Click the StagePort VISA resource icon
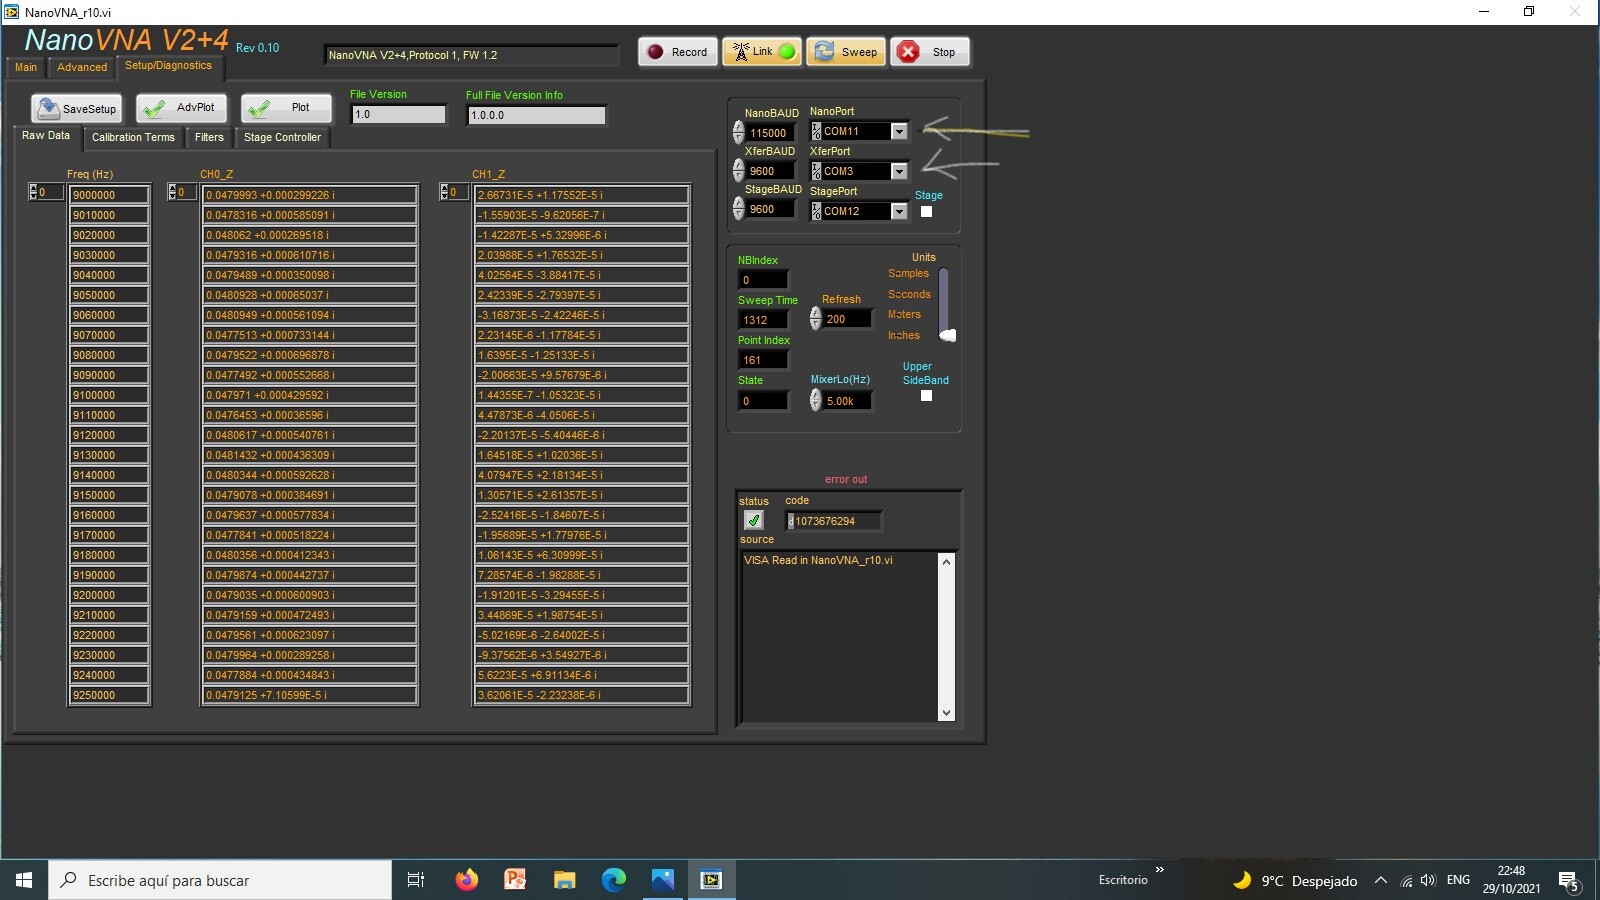 tap(816, 211)
